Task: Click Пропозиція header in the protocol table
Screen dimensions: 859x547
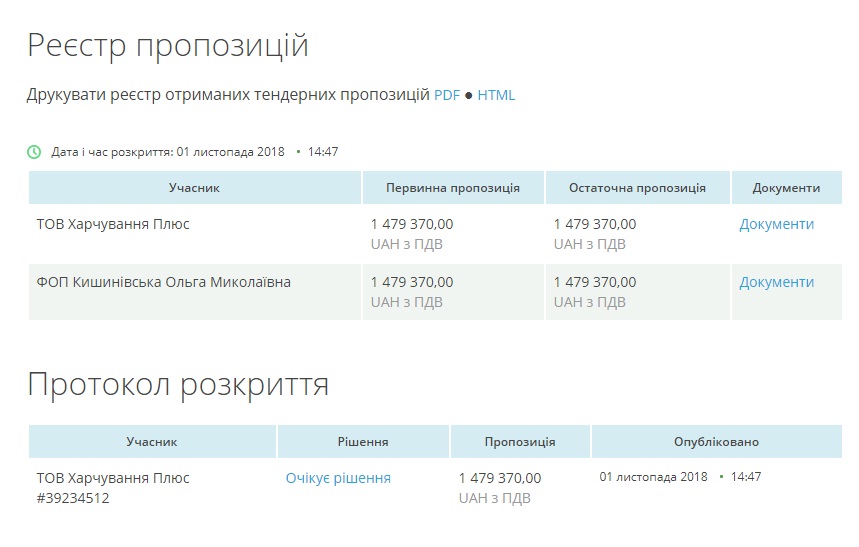Action: [x=520, y=442]
